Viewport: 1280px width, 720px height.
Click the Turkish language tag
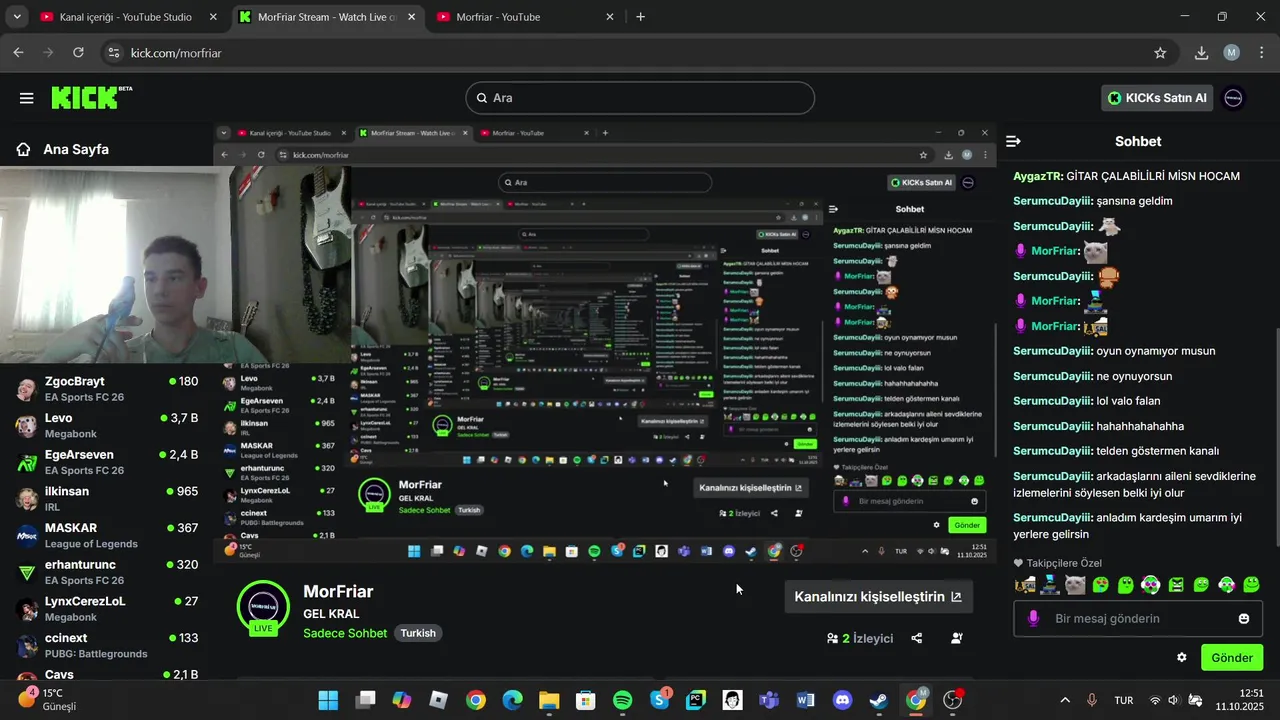click(x=418, y=633)
